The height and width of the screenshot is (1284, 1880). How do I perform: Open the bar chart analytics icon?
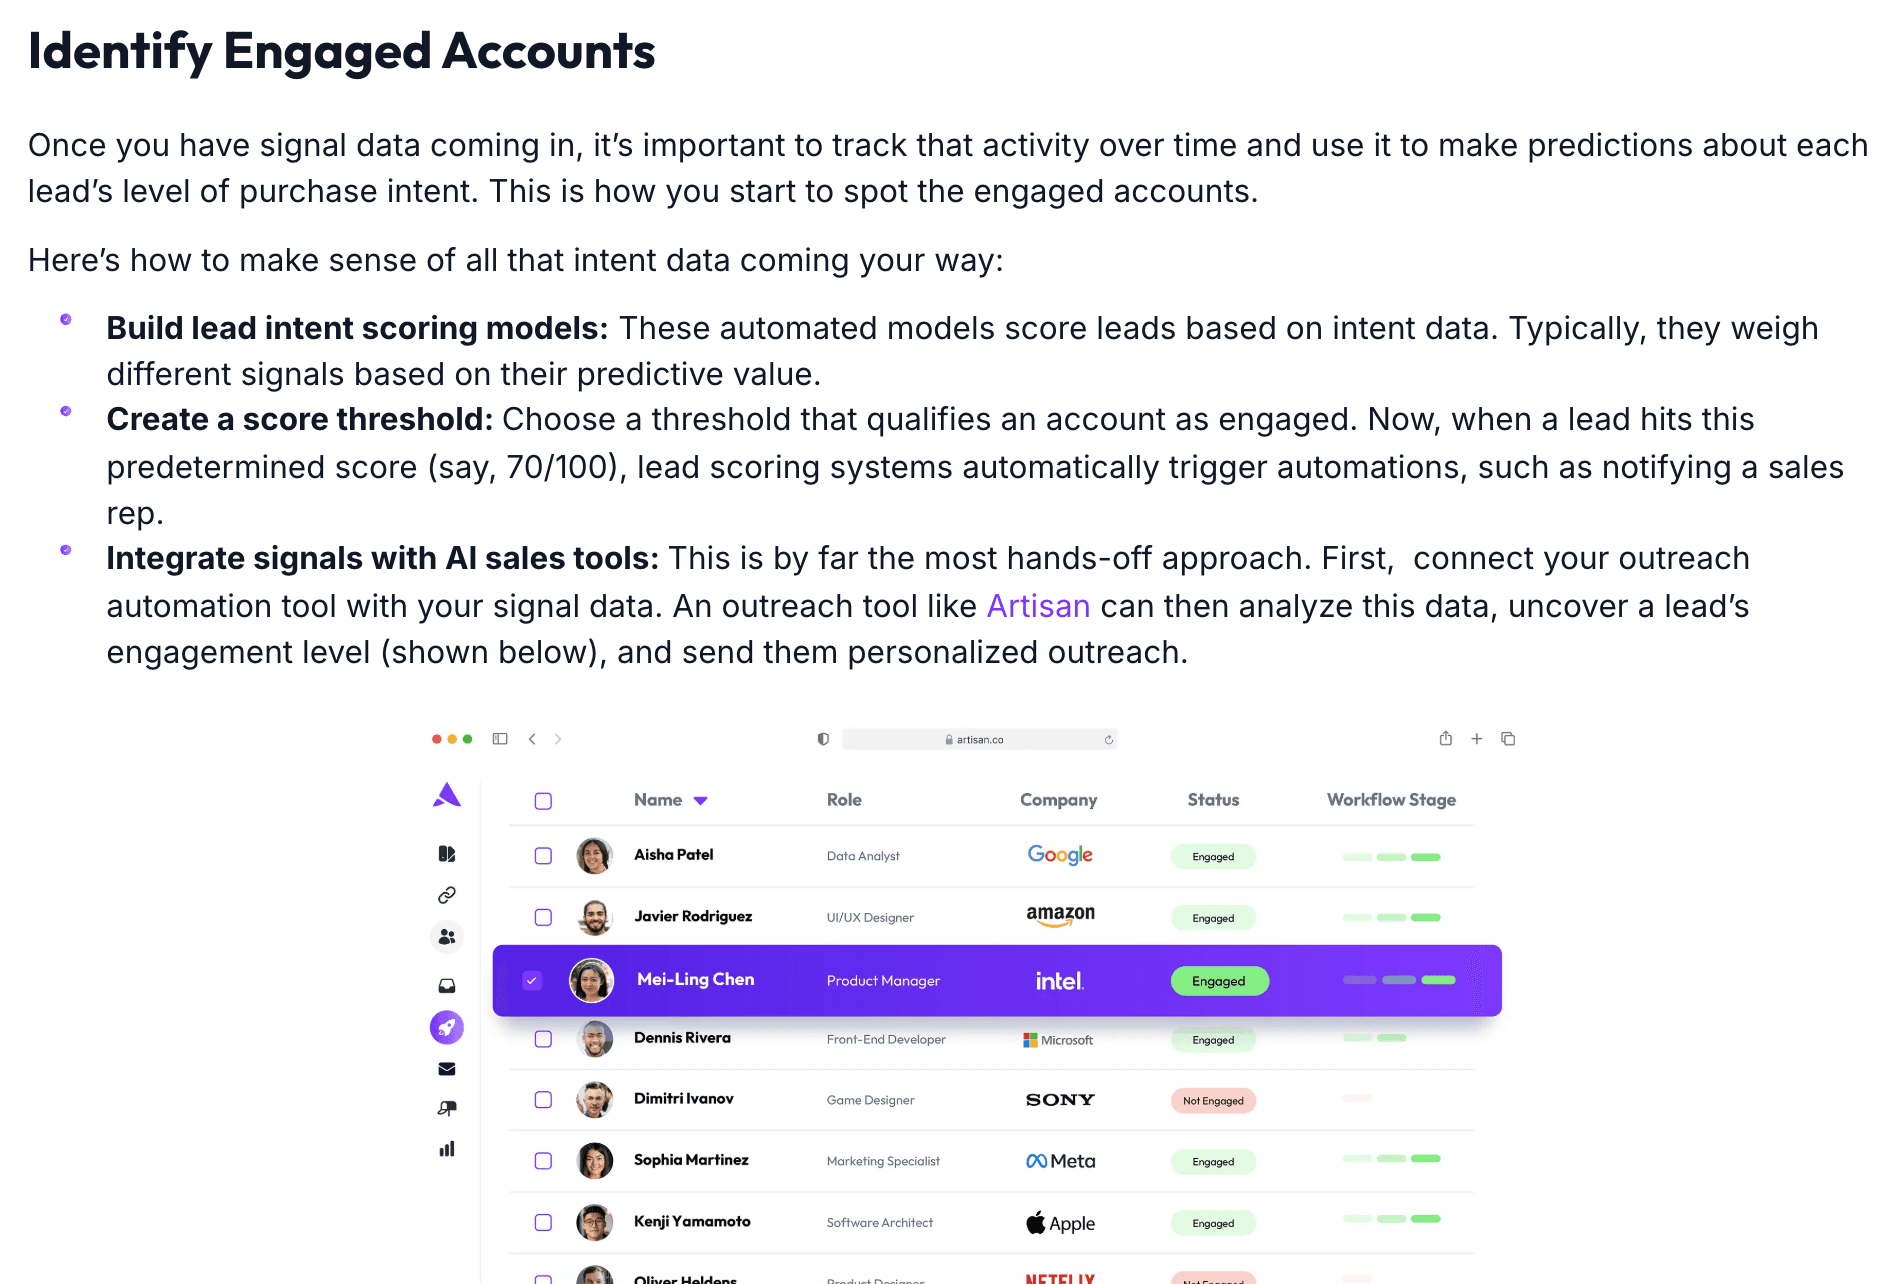[447, 1149]
